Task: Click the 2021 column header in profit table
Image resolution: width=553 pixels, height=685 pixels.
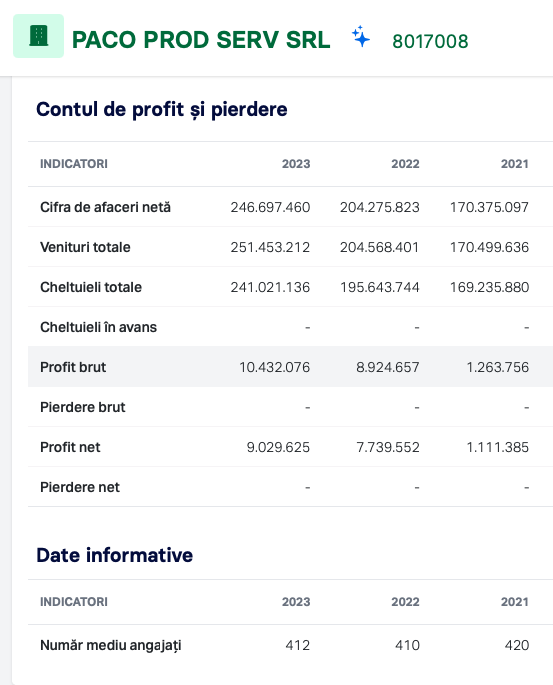Action: tap(515, 164)
